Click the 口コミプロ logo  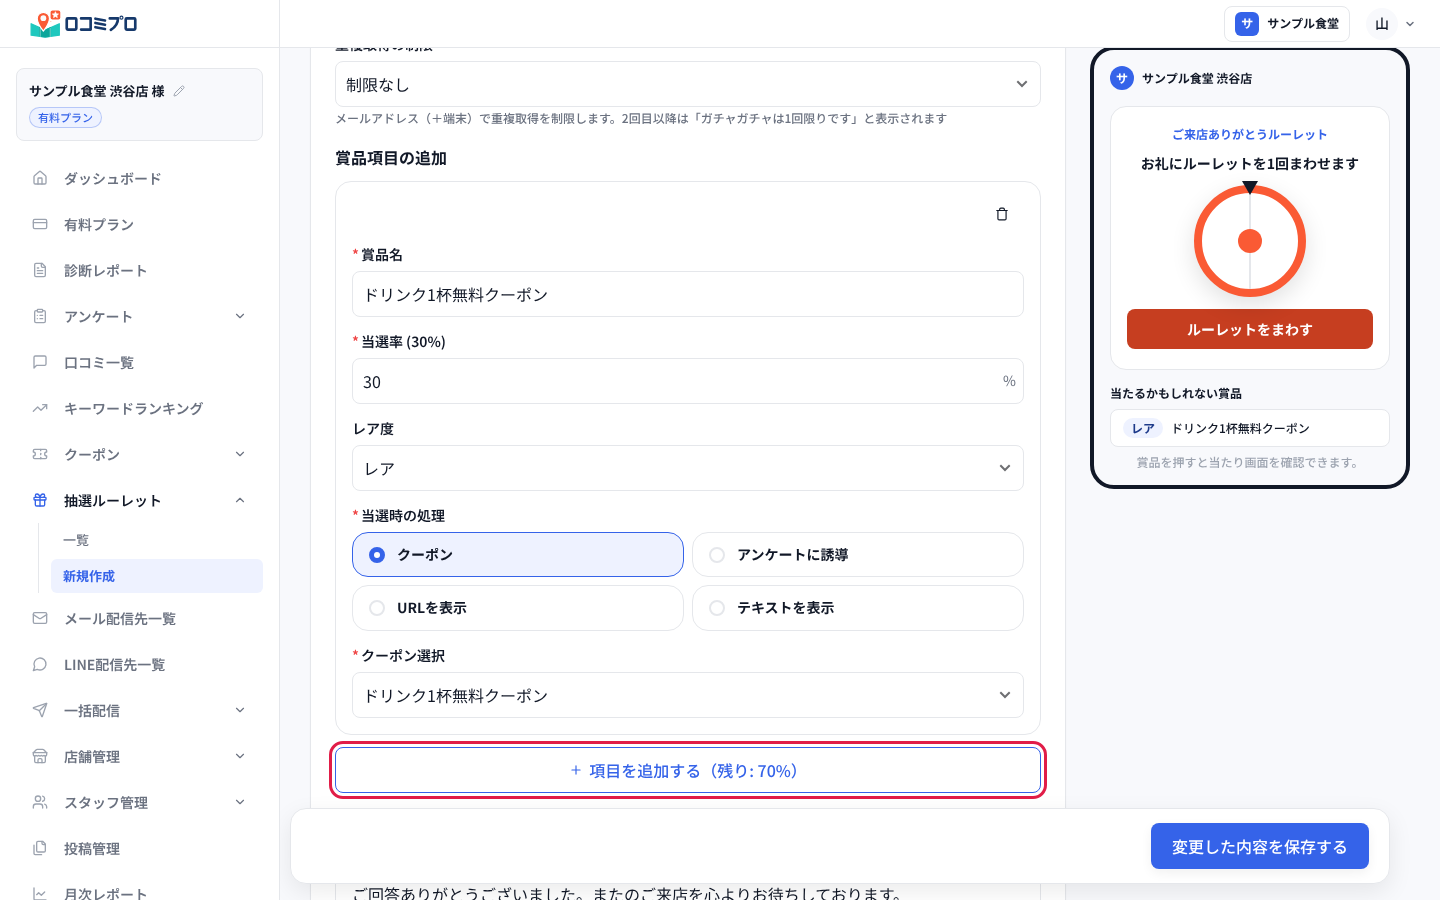pyautogui.click(x=84, y=24)
